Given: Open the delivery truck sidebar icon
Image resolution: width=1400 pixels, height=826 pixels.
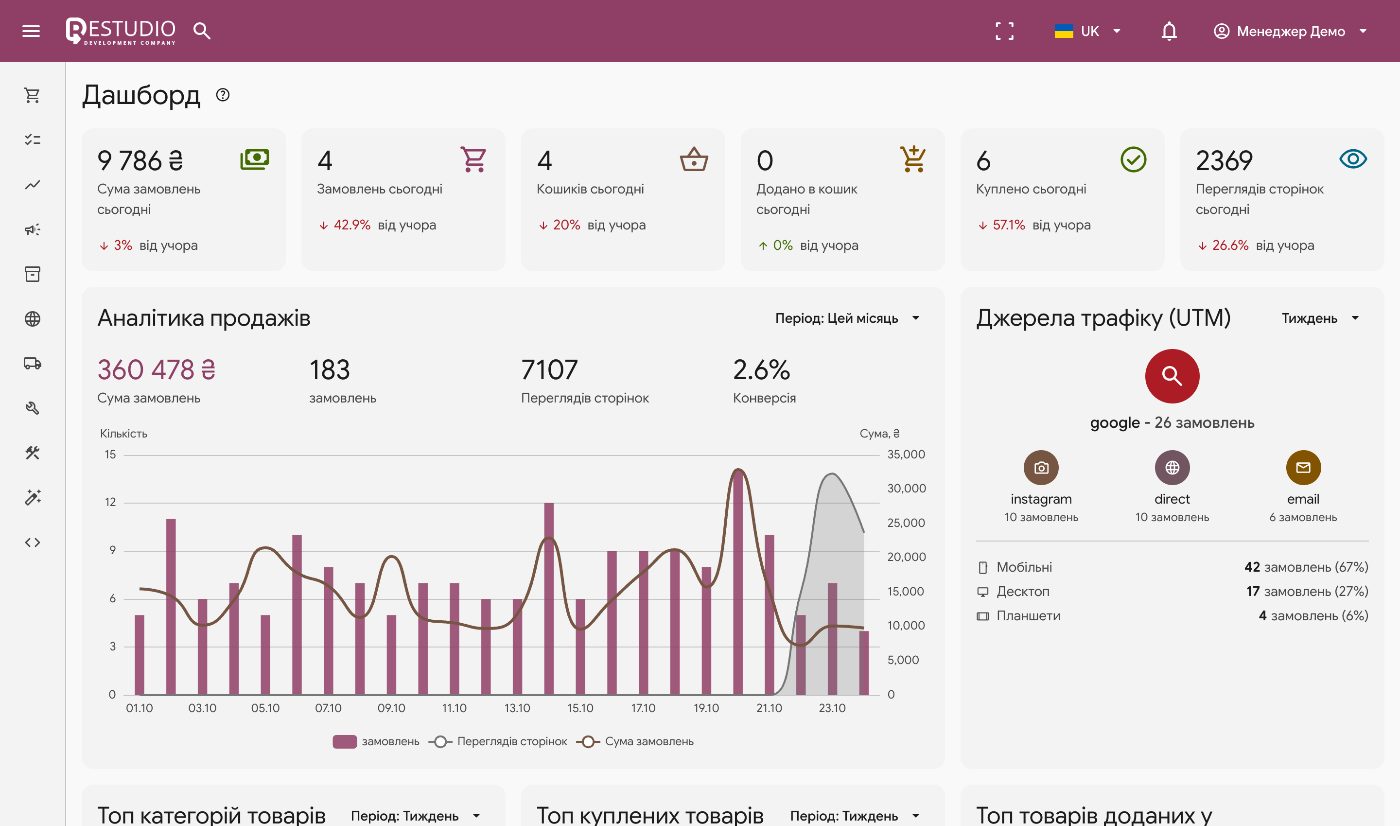Looking at the screenshot, I should coord(33,363).
